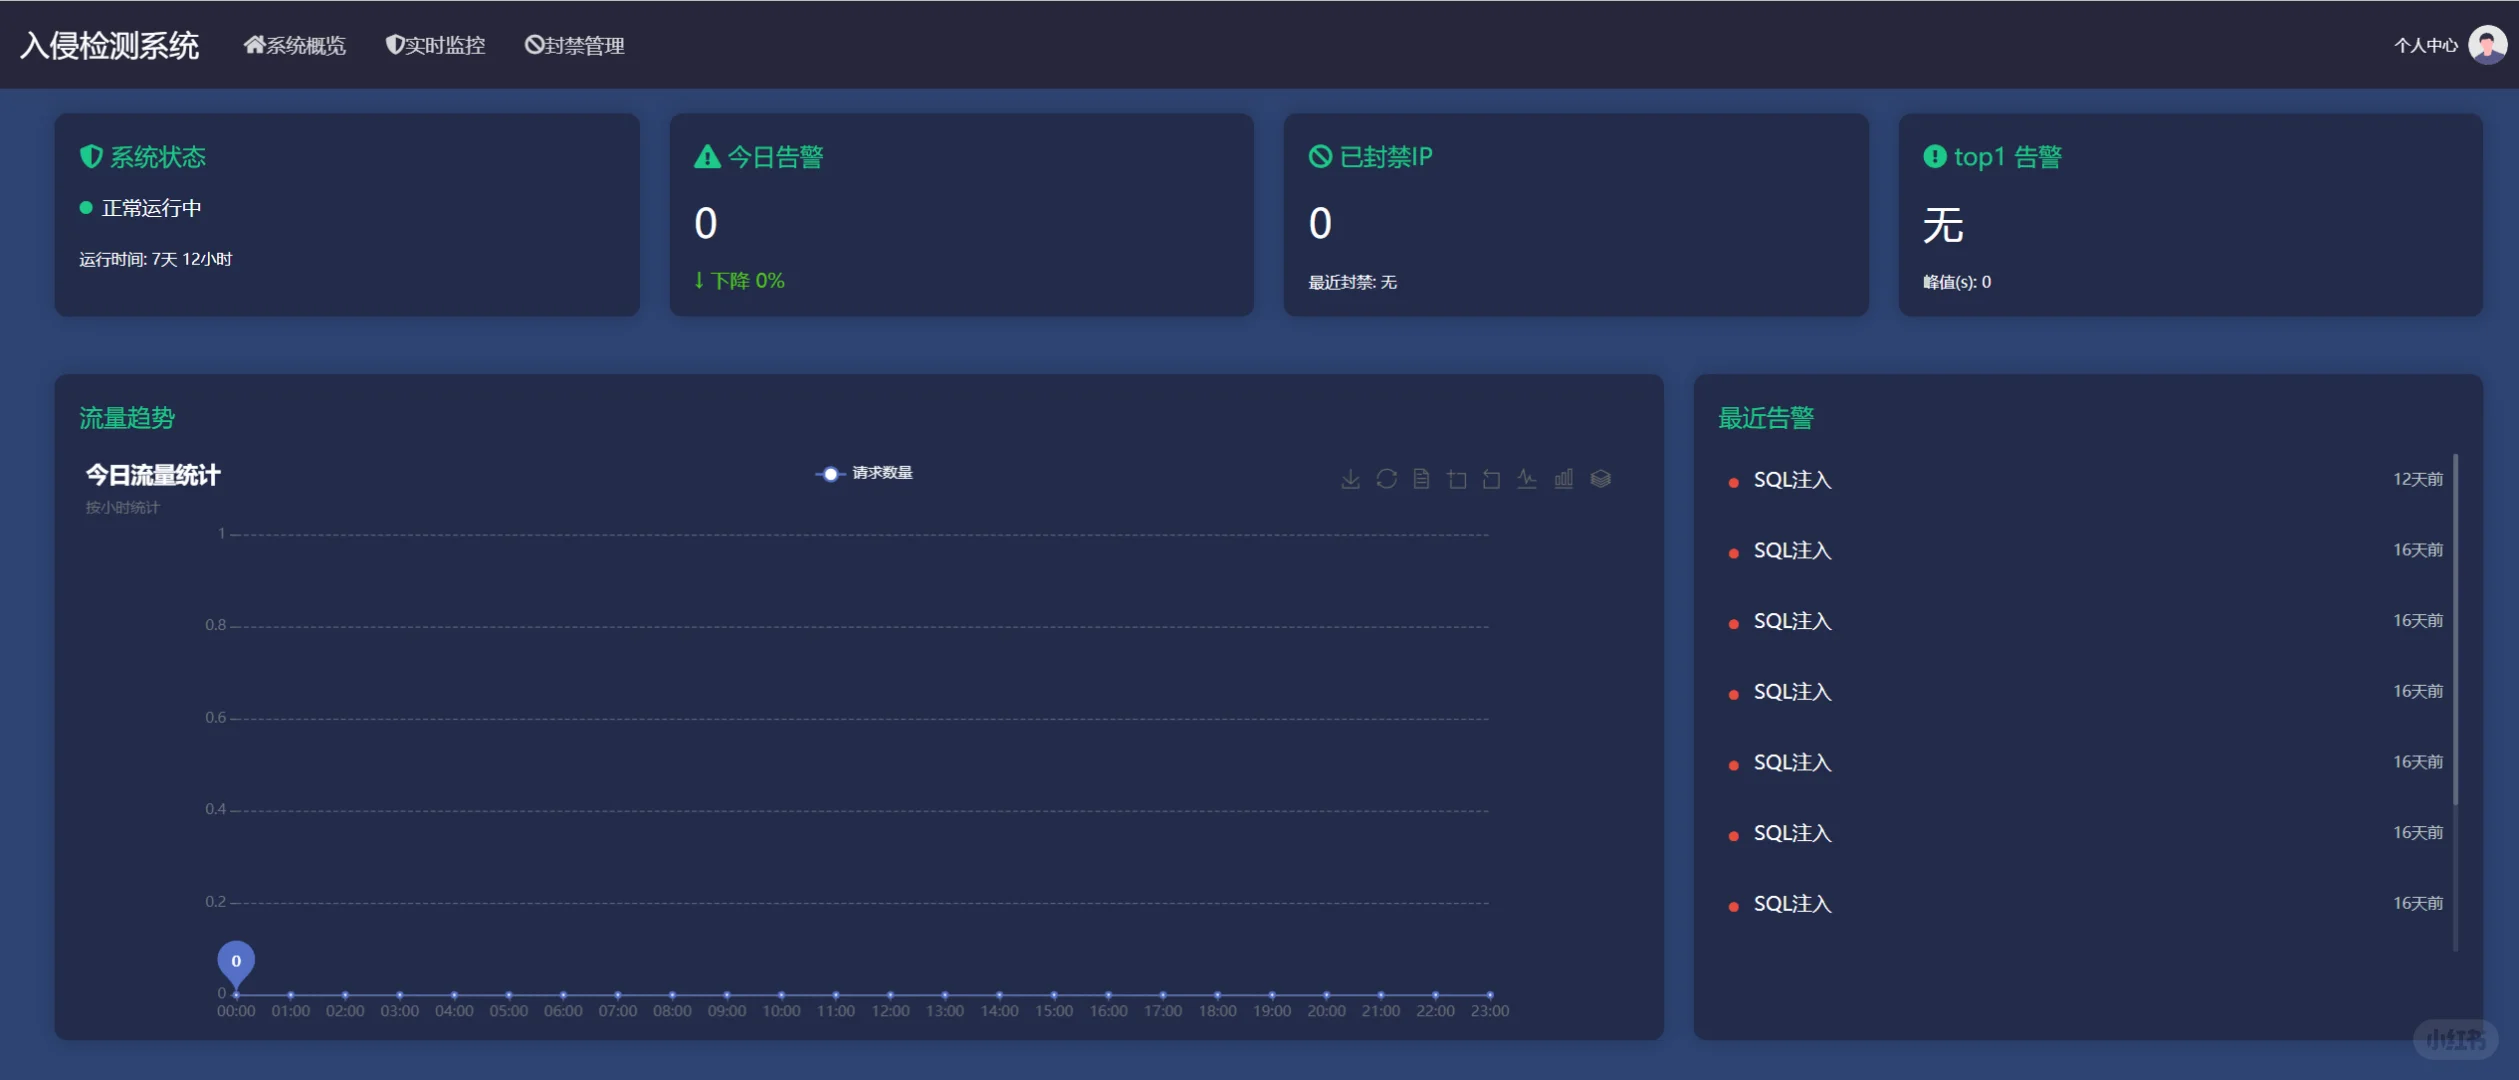Viewport: 2519px width, 1080px height.
Task: Toggle the red dot on first SQL注入 alert
Action: point(1733,481)
